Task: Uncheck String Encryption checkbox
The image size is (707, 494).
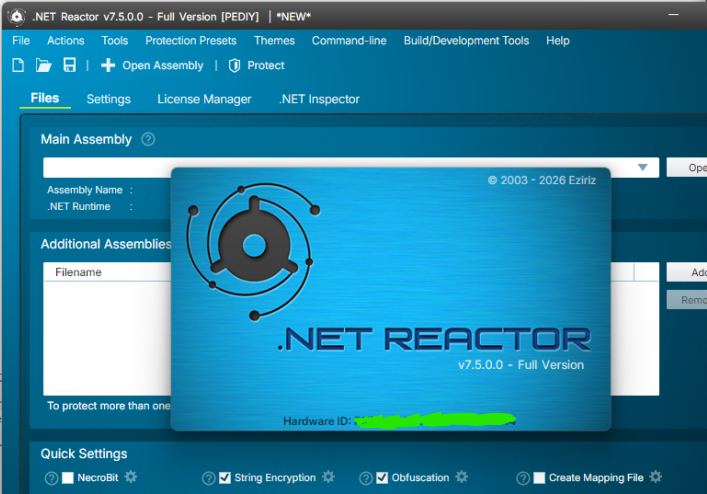Action: (225, 478)
